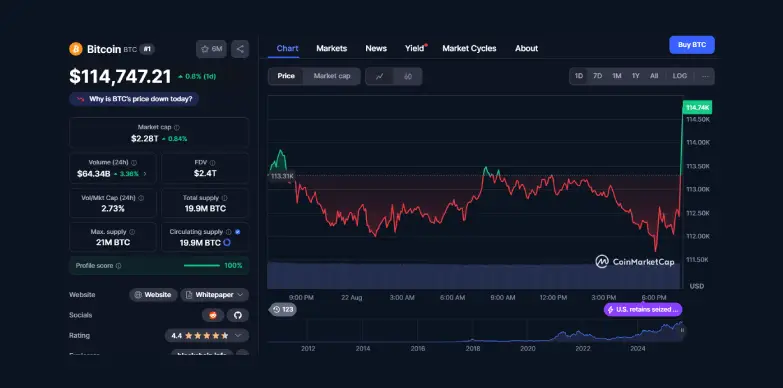Click the #1 rank badge
Viewport: 783px width, 388px height.
coord(147,49)
